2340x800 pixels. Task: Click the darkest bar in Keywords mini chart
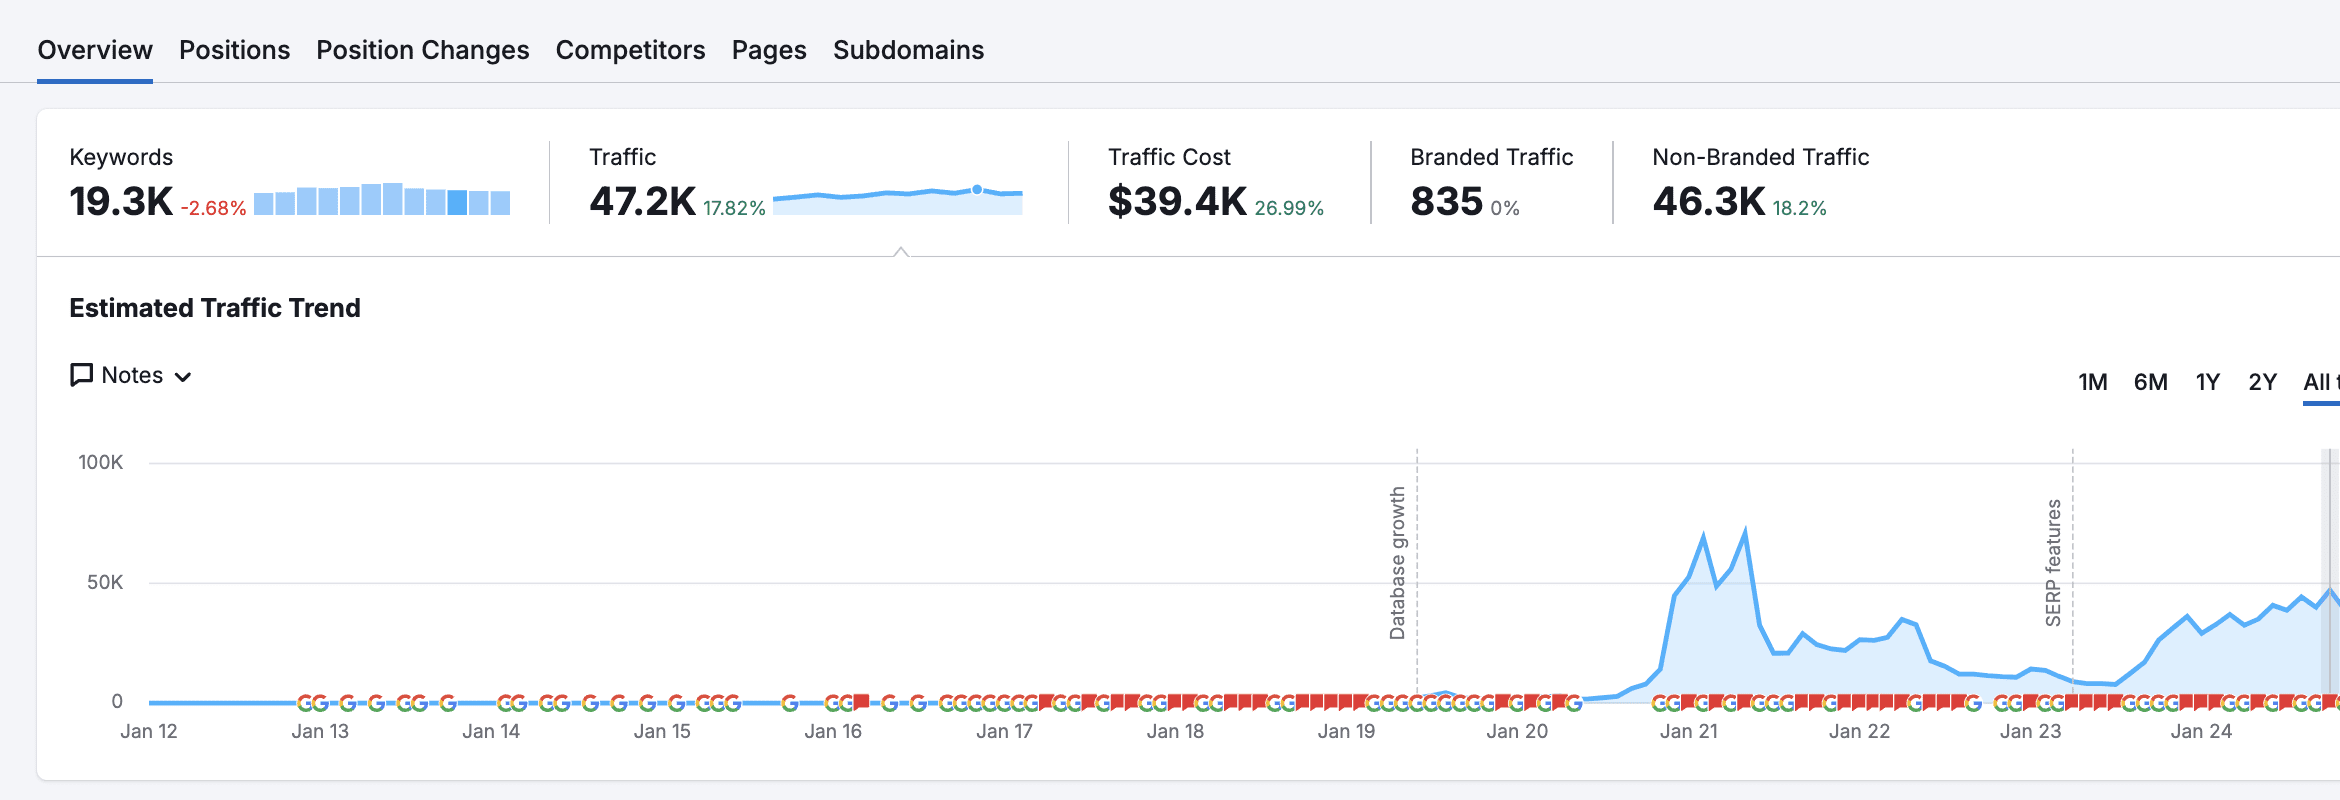click(457, 202)
